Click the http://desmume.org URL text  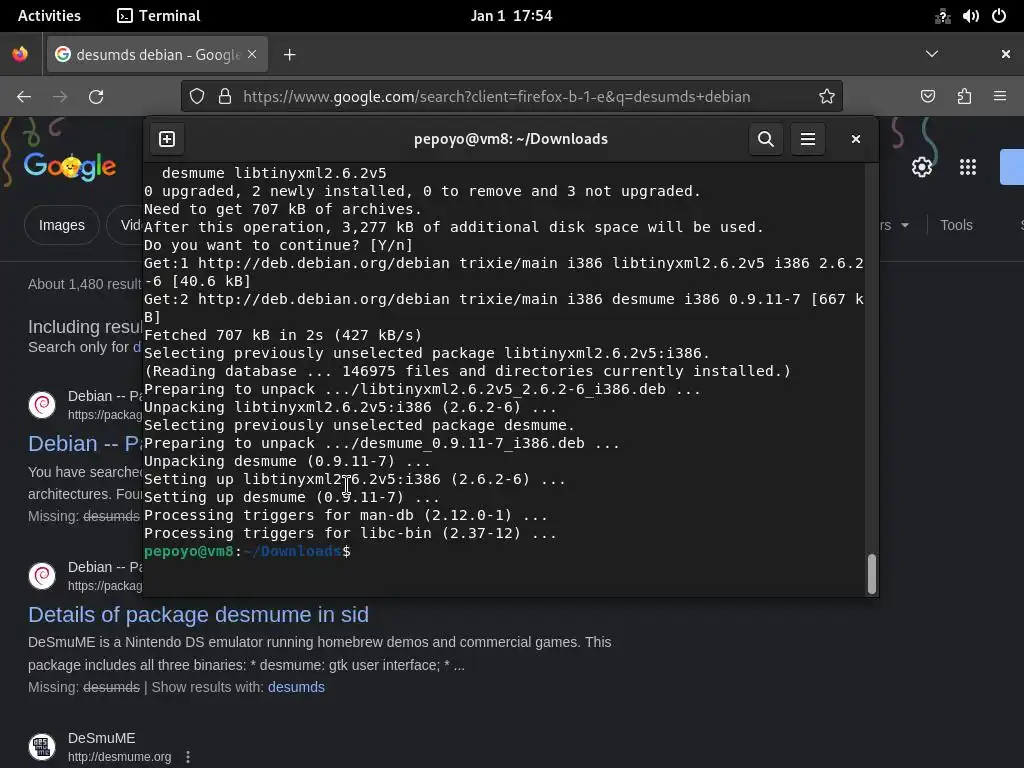120,757
